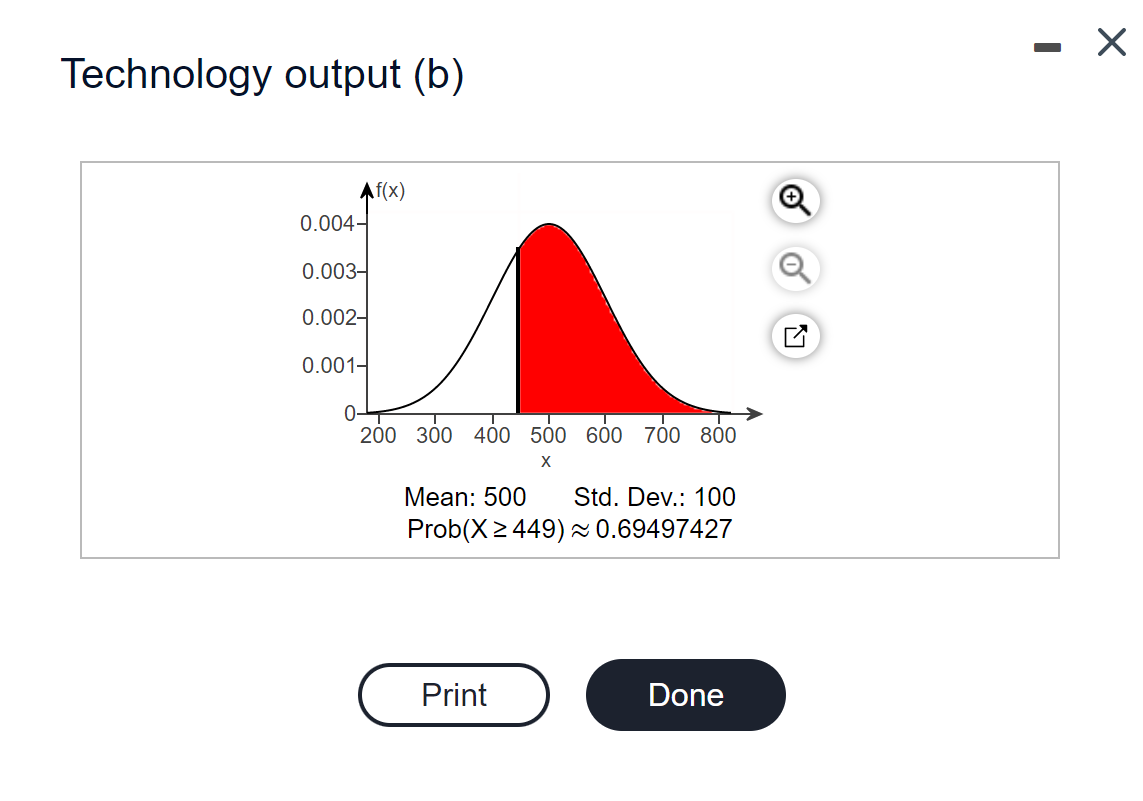This screenshot has height=801, width=1143.
Task: Click the external link icon beside the graph
Action: 795,336
